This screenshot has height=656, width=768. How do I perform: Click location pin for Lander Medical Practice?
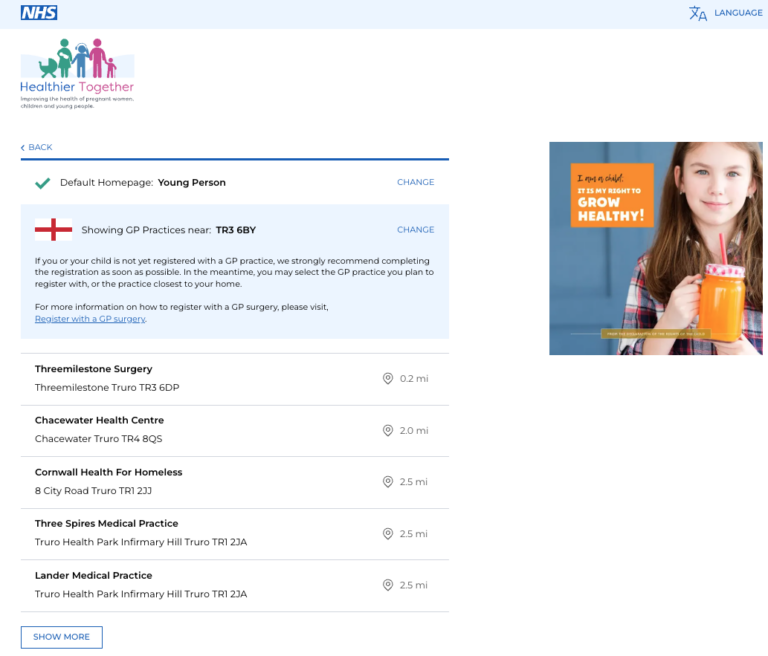pyautogui.click(x=387, y=585)
